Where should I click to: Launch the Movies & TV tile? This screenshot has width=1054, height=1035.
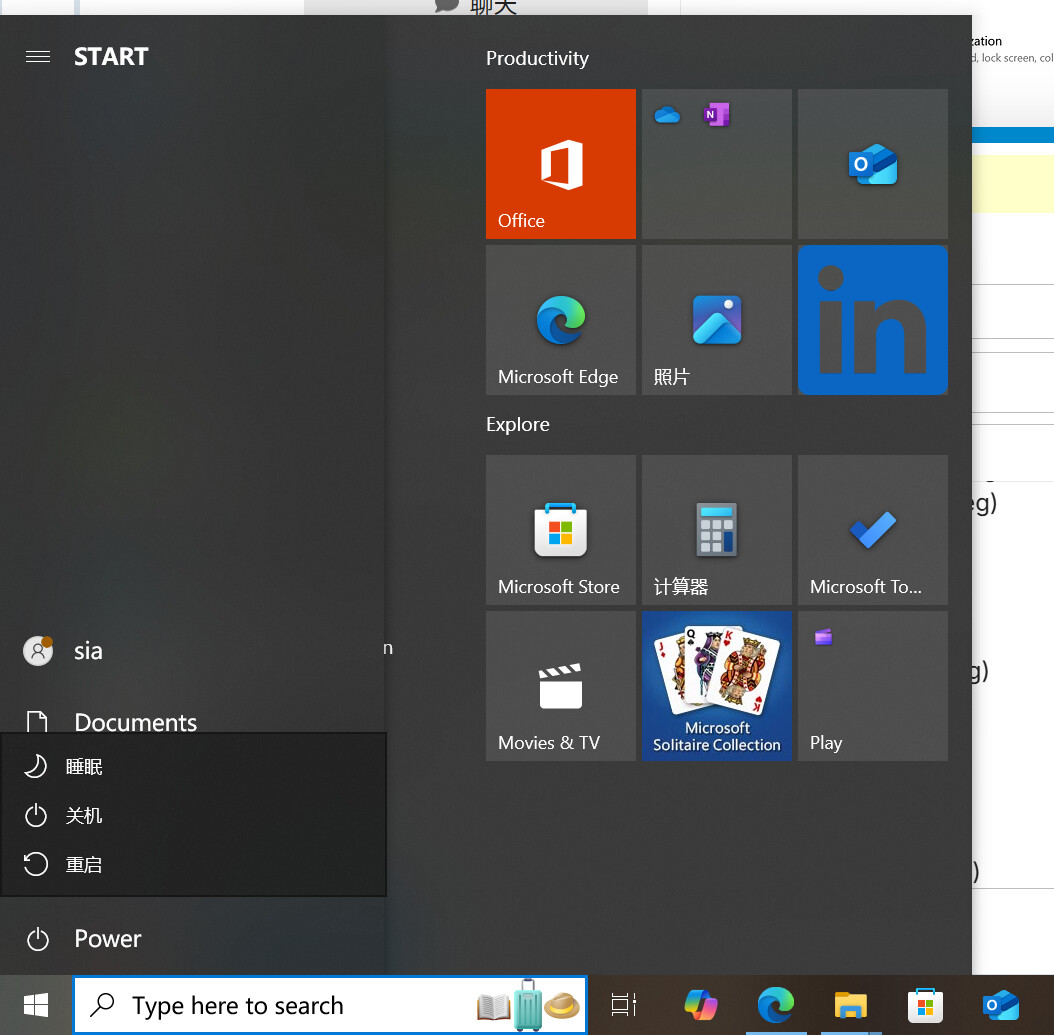click(561, 686)
